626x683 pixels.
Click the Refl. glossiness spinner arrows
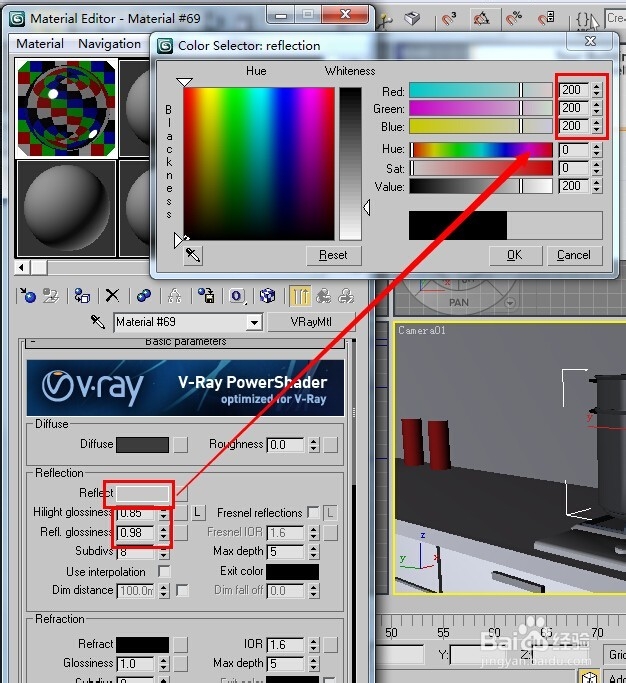click(163, 532)
